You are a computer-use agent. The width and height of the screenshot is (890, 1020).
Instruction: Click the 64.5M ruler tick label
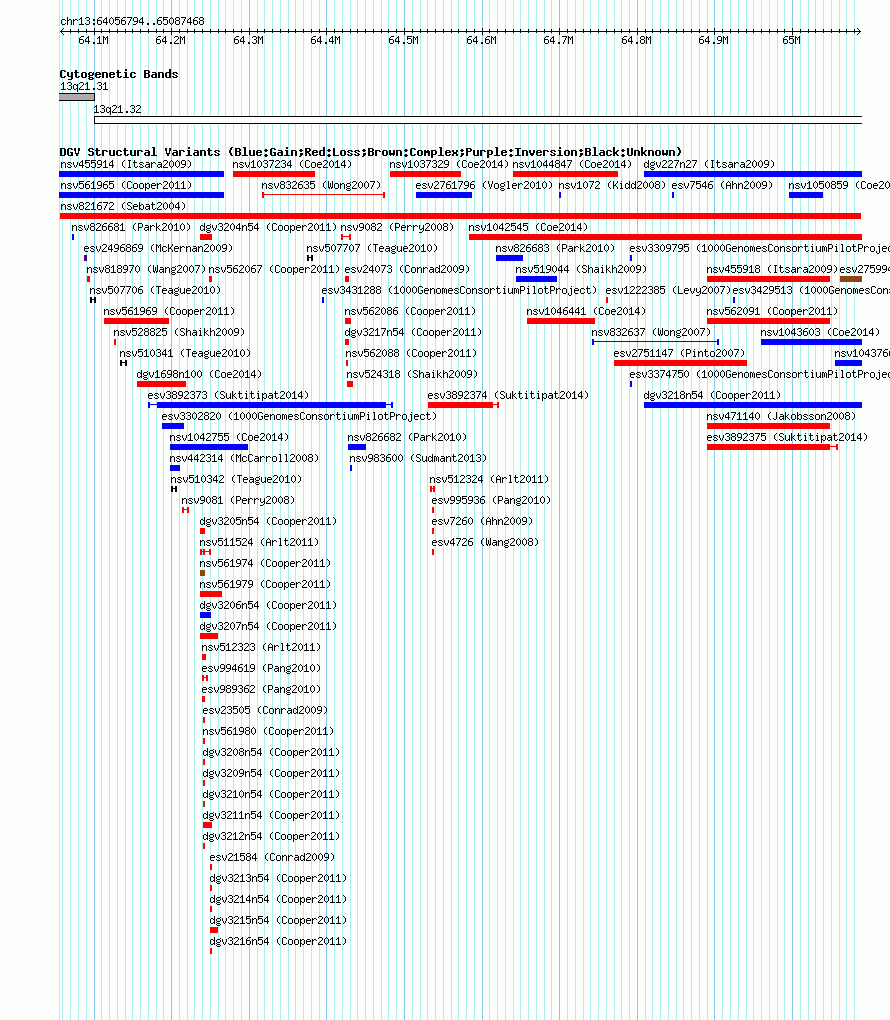(x=403, y=40)
